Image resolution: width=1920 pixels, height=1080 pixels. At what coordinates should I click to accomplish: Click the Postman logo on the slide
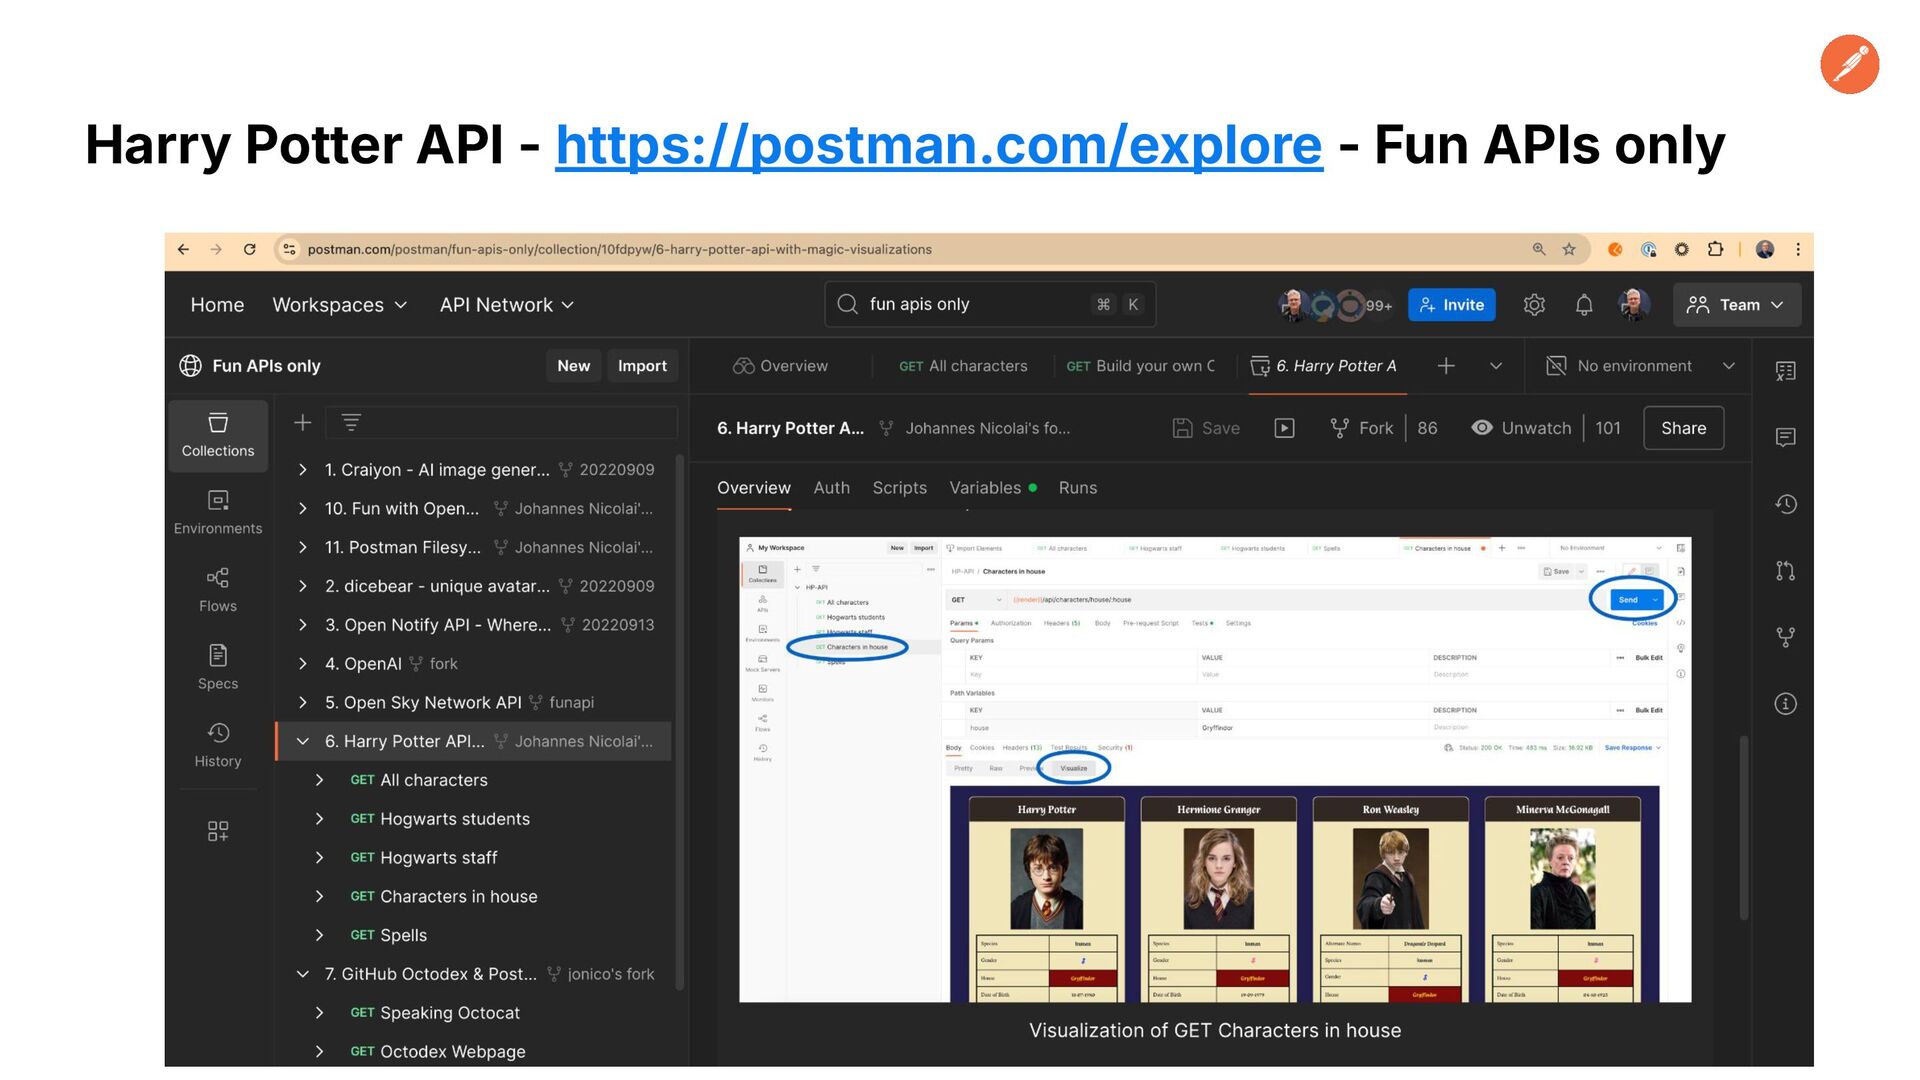click(x=1850, y=64)
